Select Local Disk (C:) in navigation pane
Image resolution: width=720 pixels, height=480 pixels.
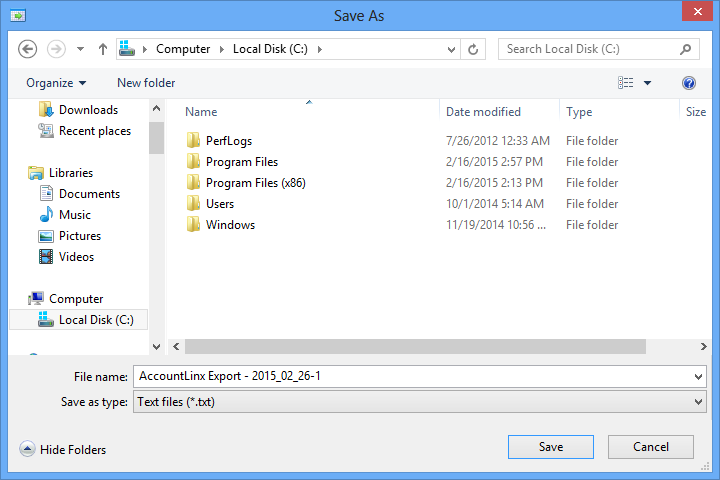pyautogui.click(x=96, y=320)
